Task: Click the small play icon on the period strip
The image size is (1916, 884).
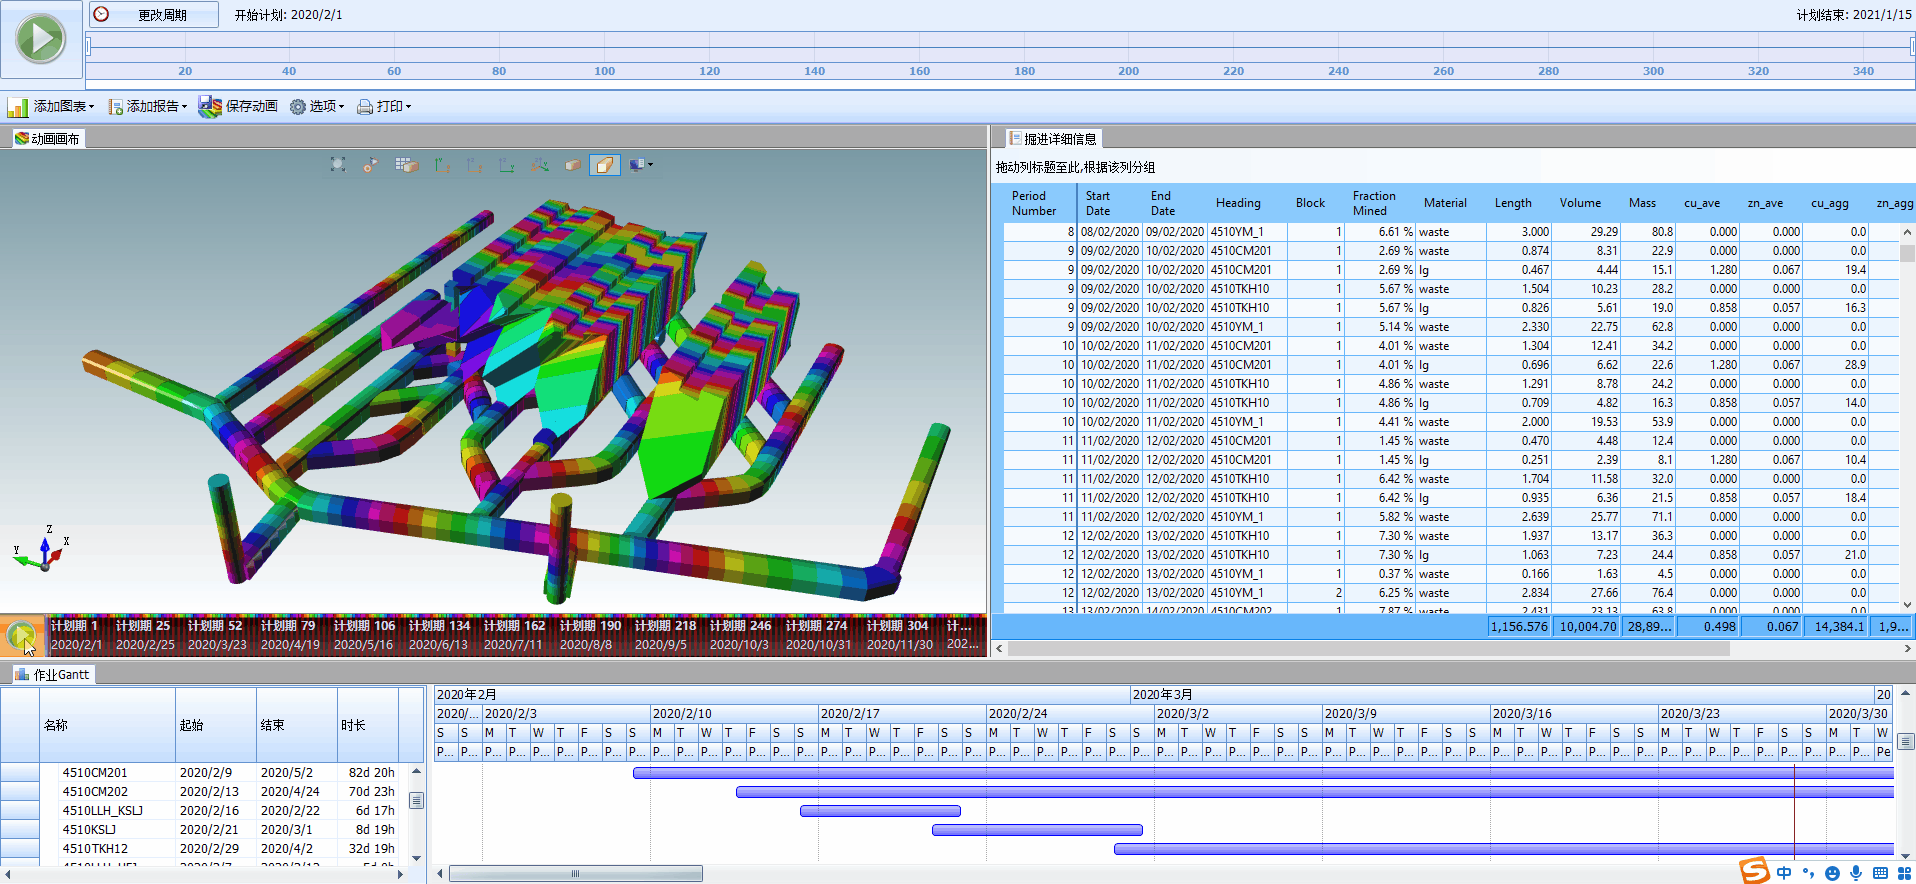Action: tap(21, 635)
